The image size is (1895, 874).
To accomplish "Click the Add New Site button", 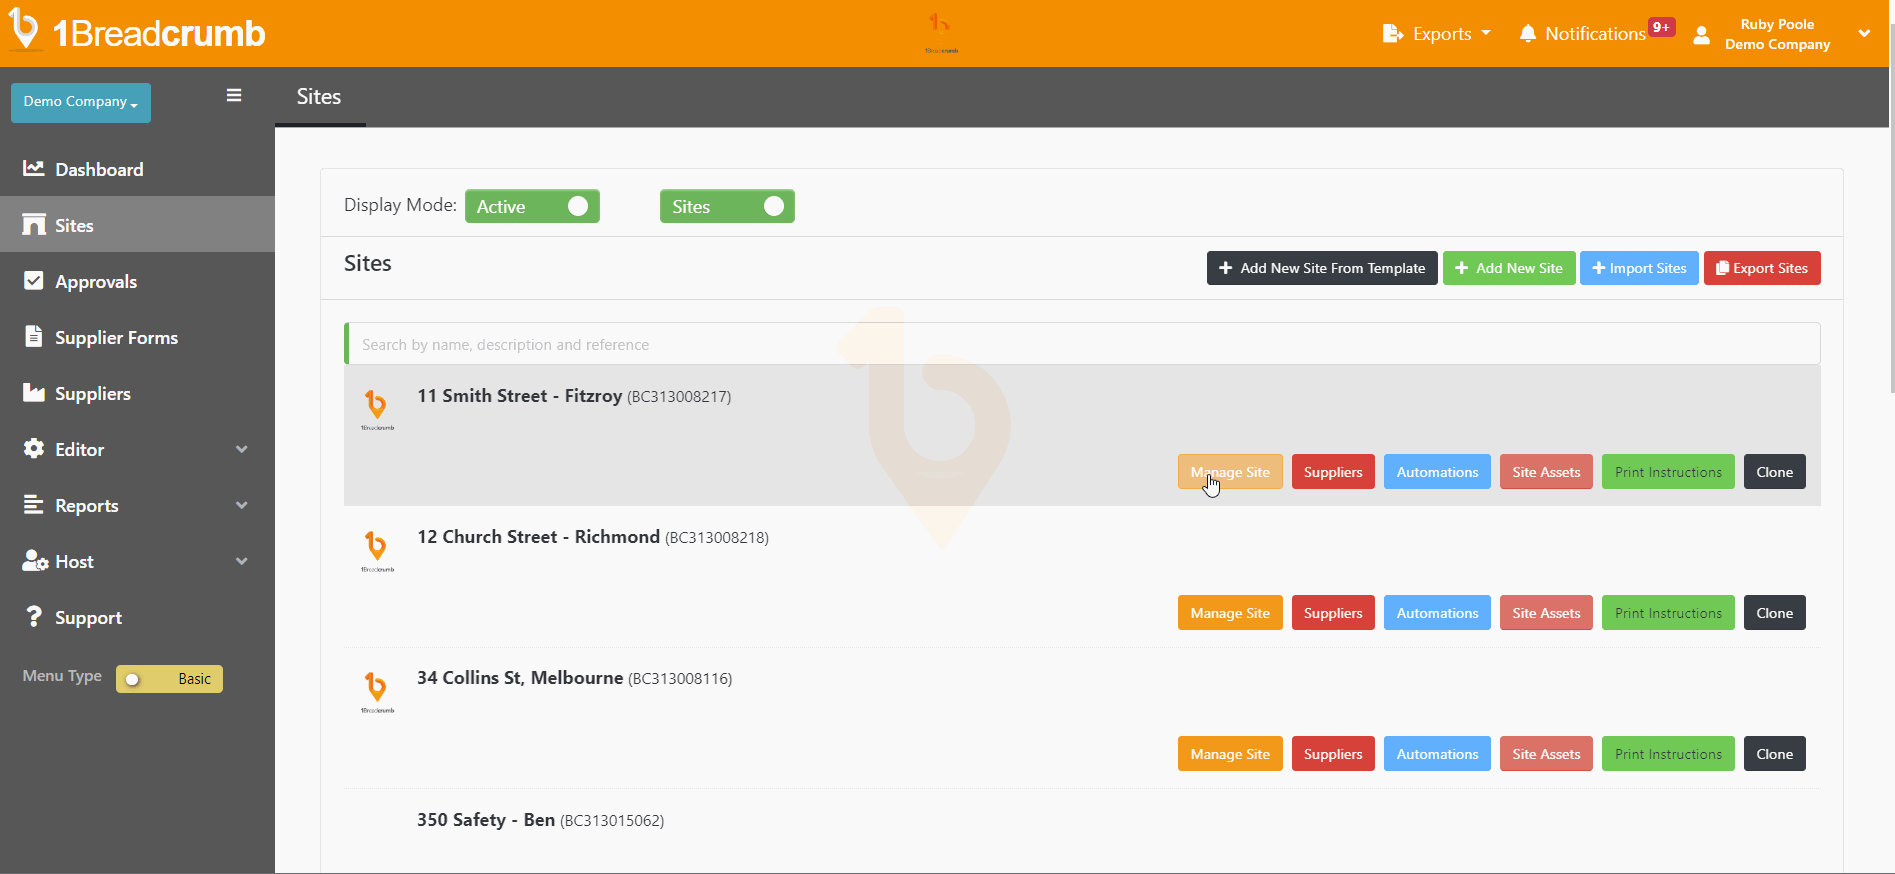I will click(1508, 268).
